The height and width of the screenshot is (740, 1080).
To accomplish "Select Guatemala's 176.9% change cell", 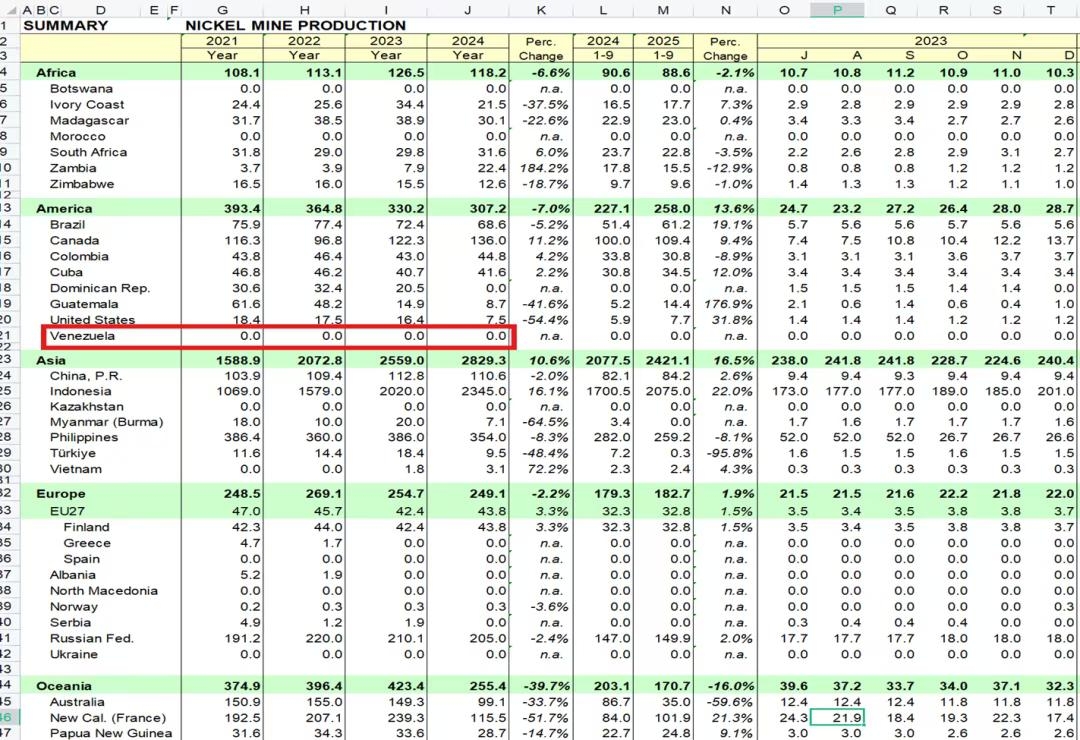I will pos(725,304).
